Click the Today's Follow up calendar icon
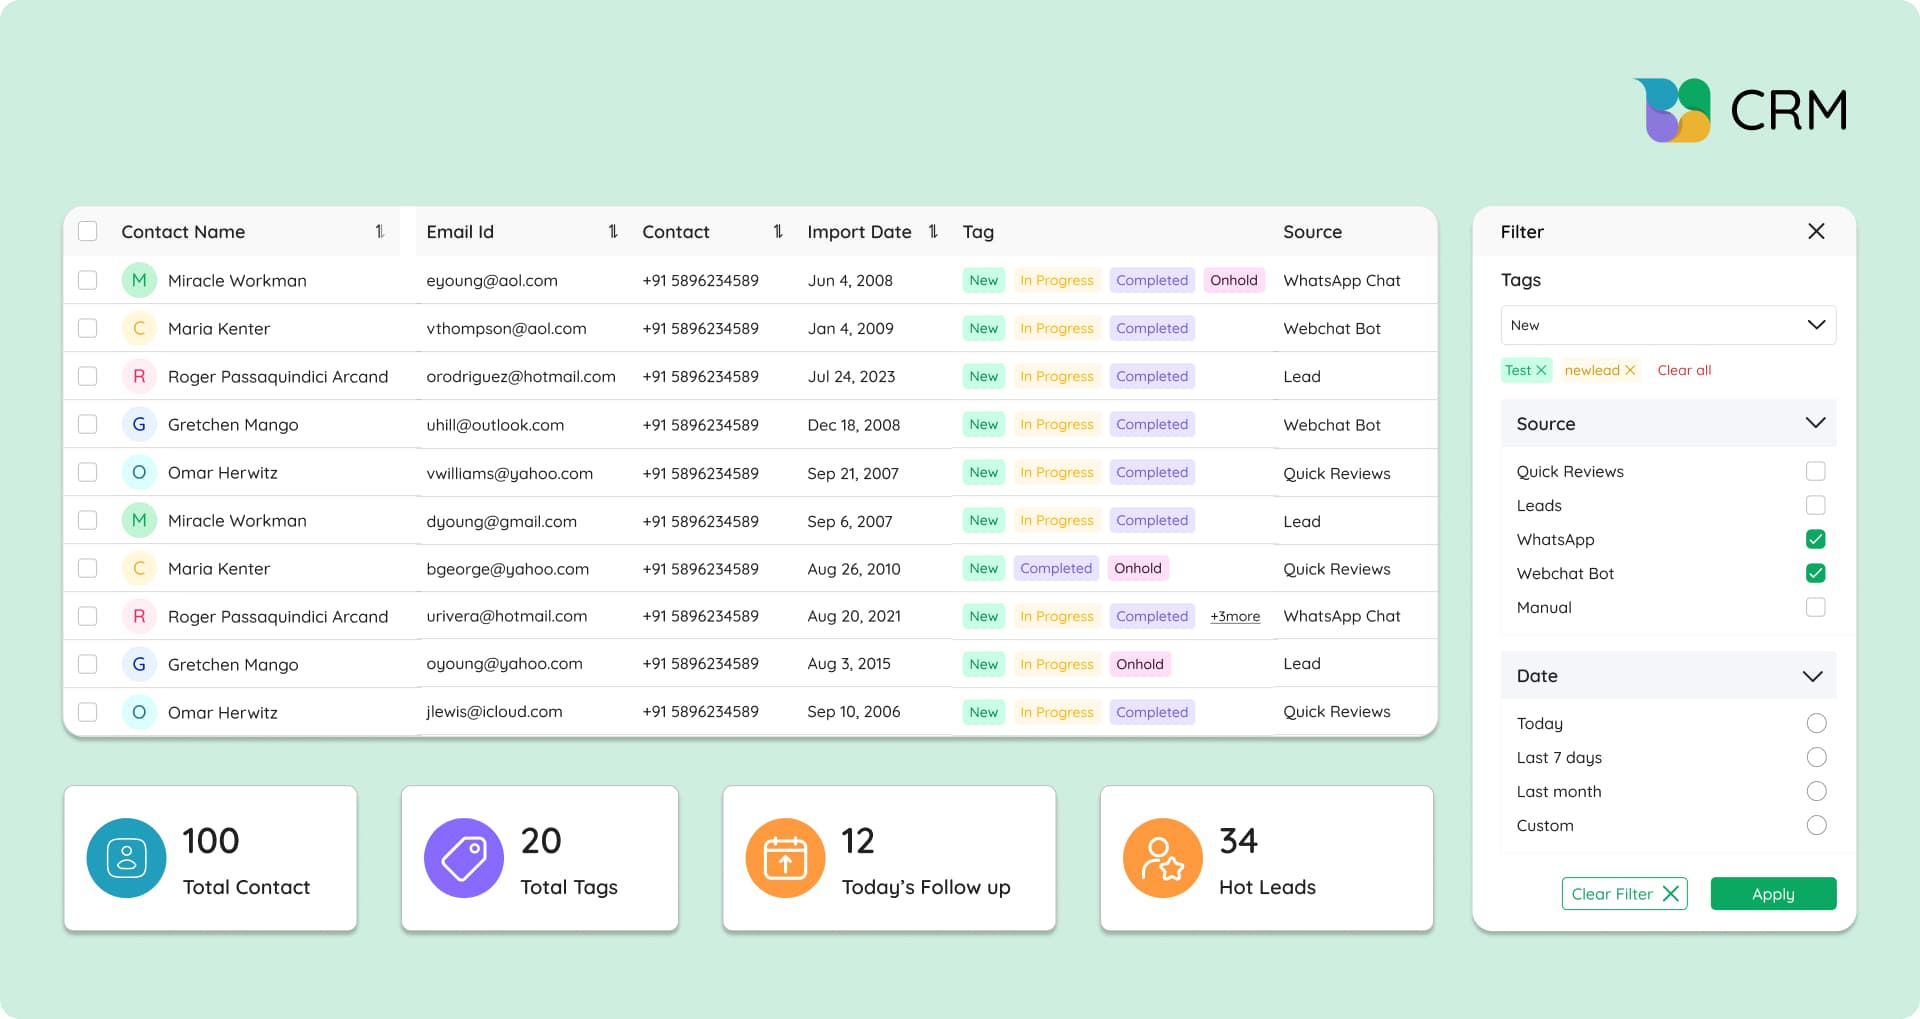 [785, 857]
